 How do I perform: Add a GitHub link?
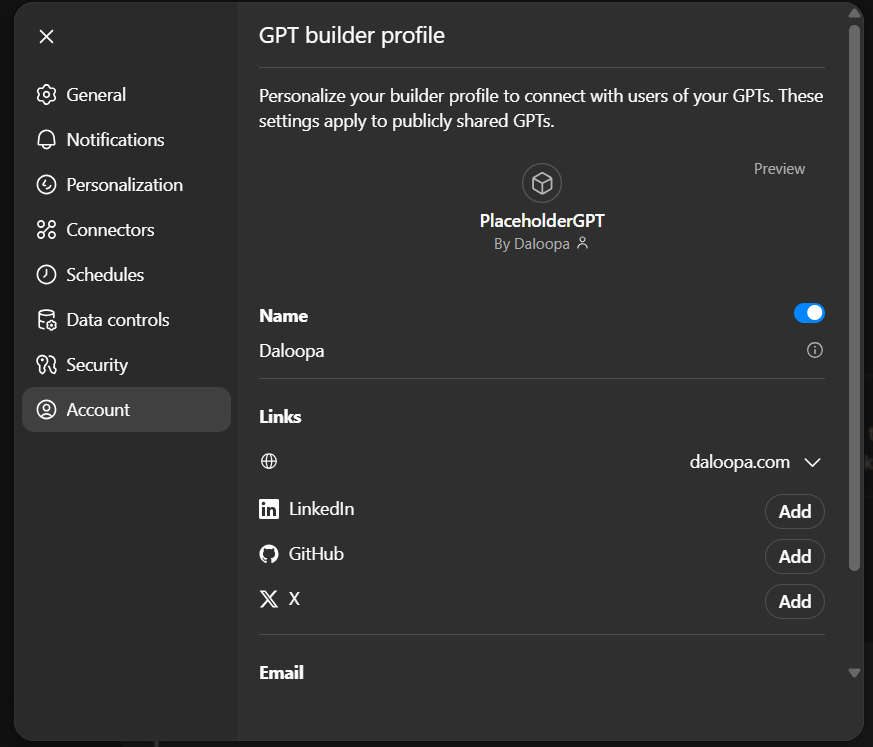coord(794,556)
